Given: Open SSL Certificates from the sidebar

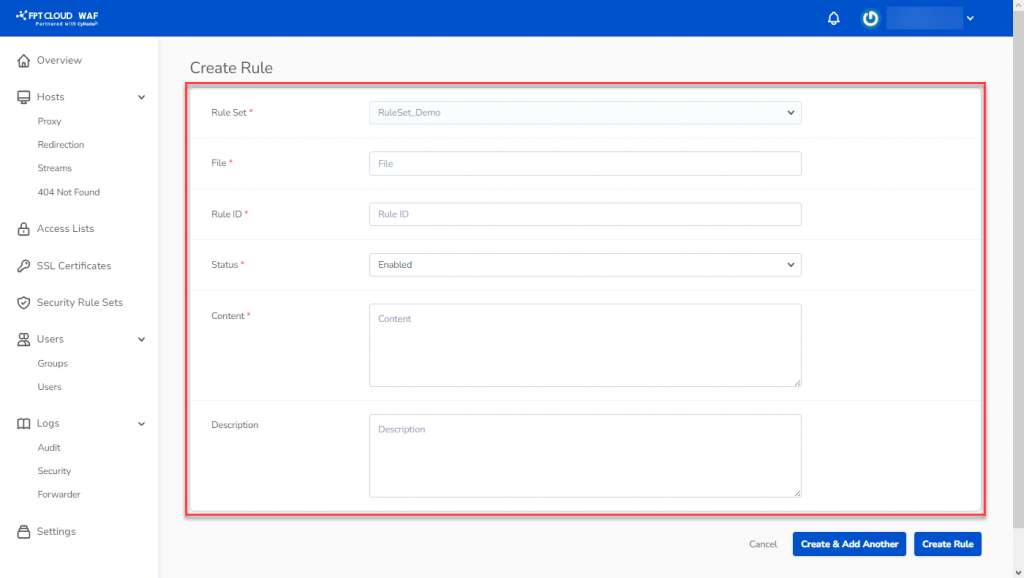Looking at the screenshot, I should coord(22,265).
